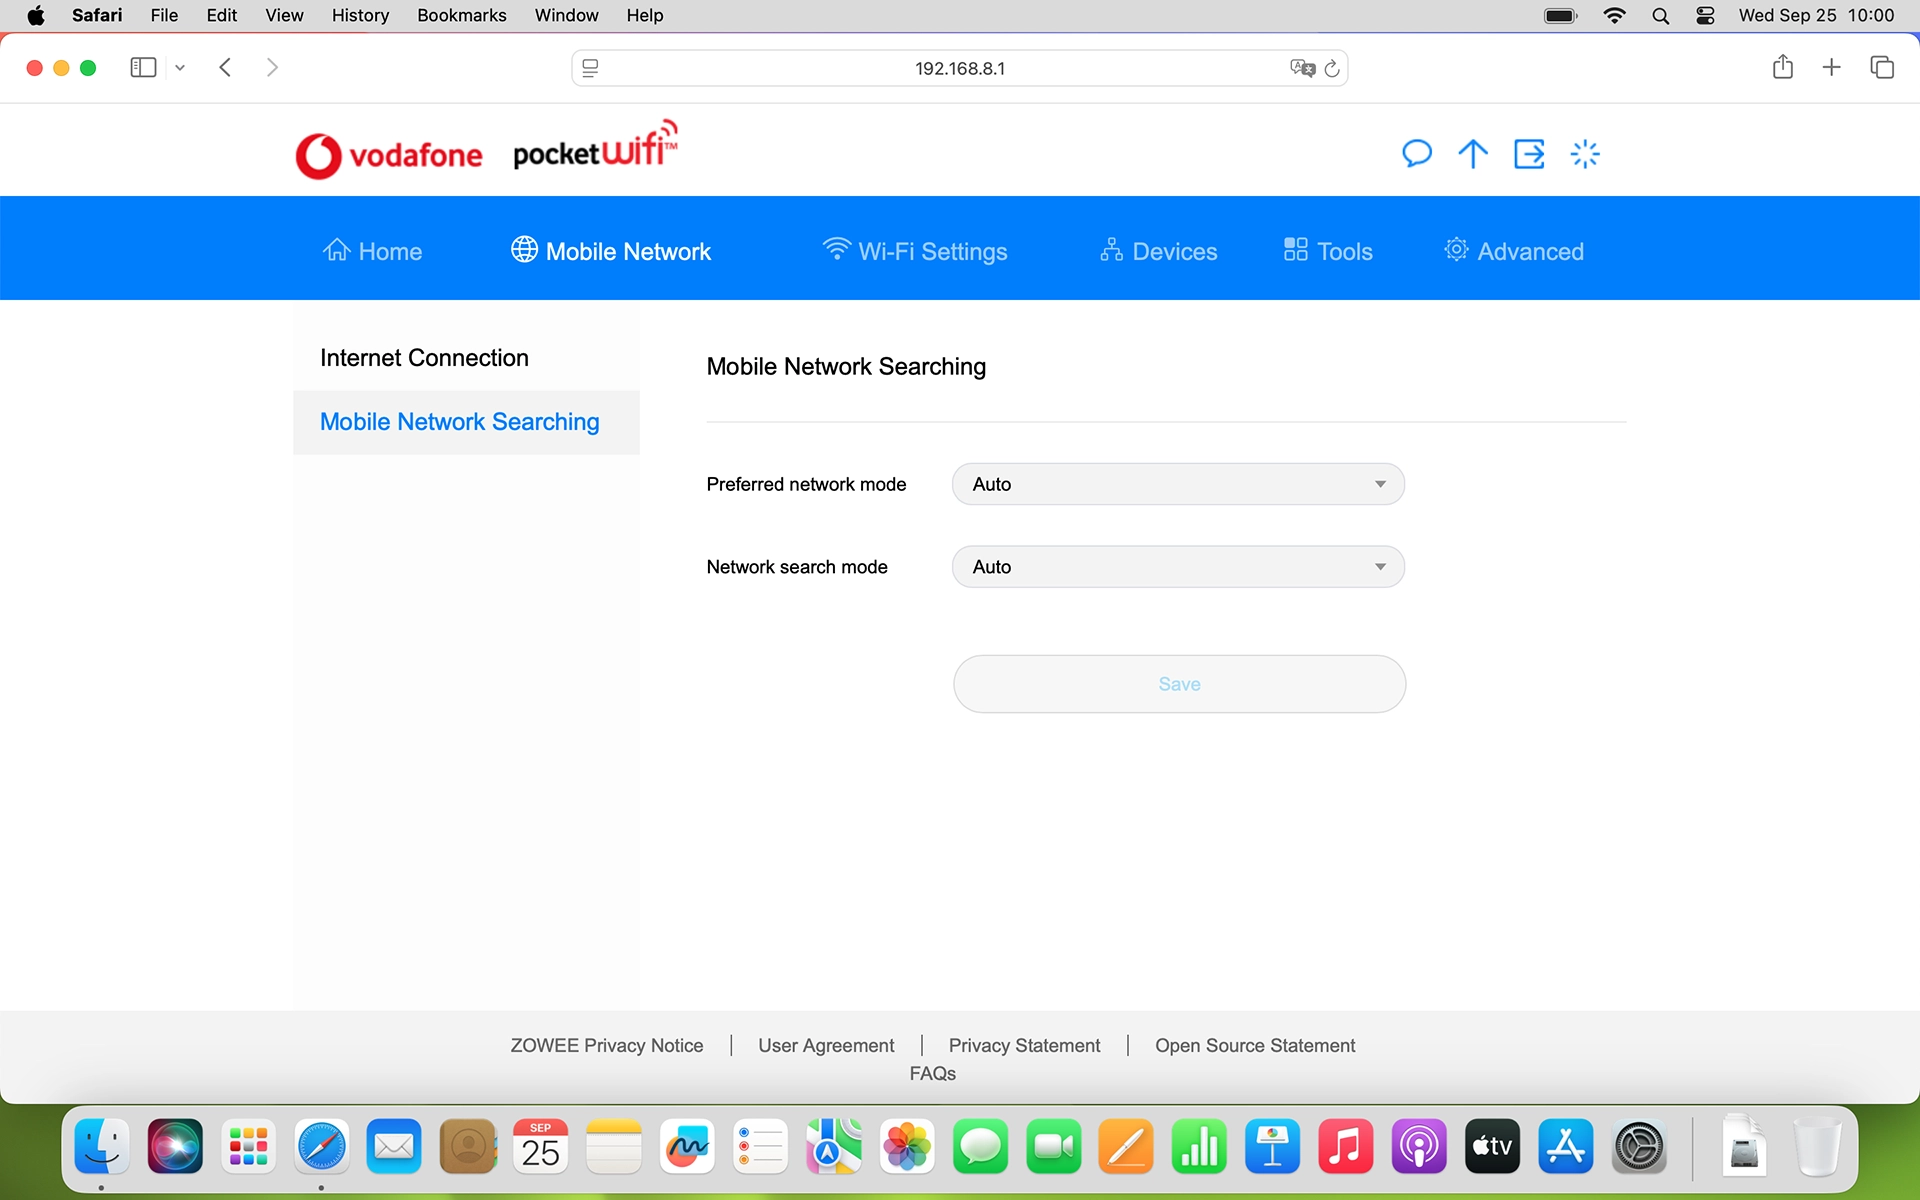Open the Preferred network mode dropdown
This screenshot has height=1200, width=1920.
coord(1178,484)
